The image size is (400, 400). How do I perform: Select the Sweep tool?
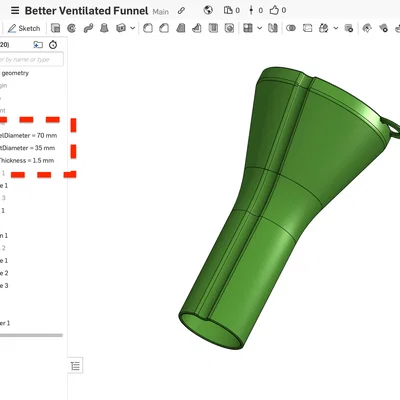(88, 28)
